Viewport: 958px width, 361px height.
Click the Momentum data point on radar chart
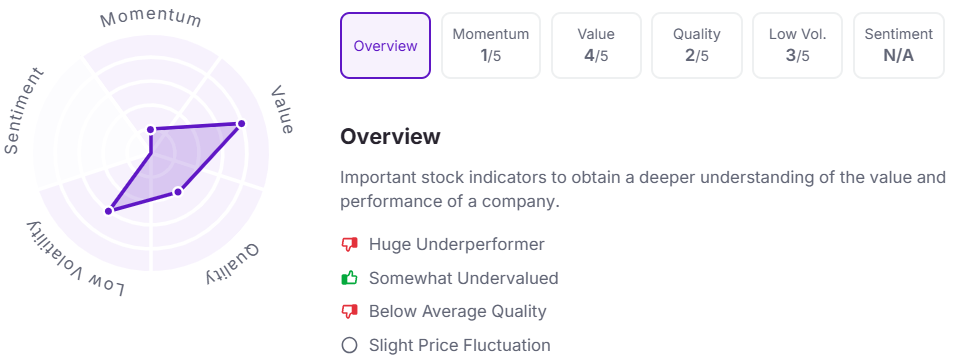click(151, 129)
